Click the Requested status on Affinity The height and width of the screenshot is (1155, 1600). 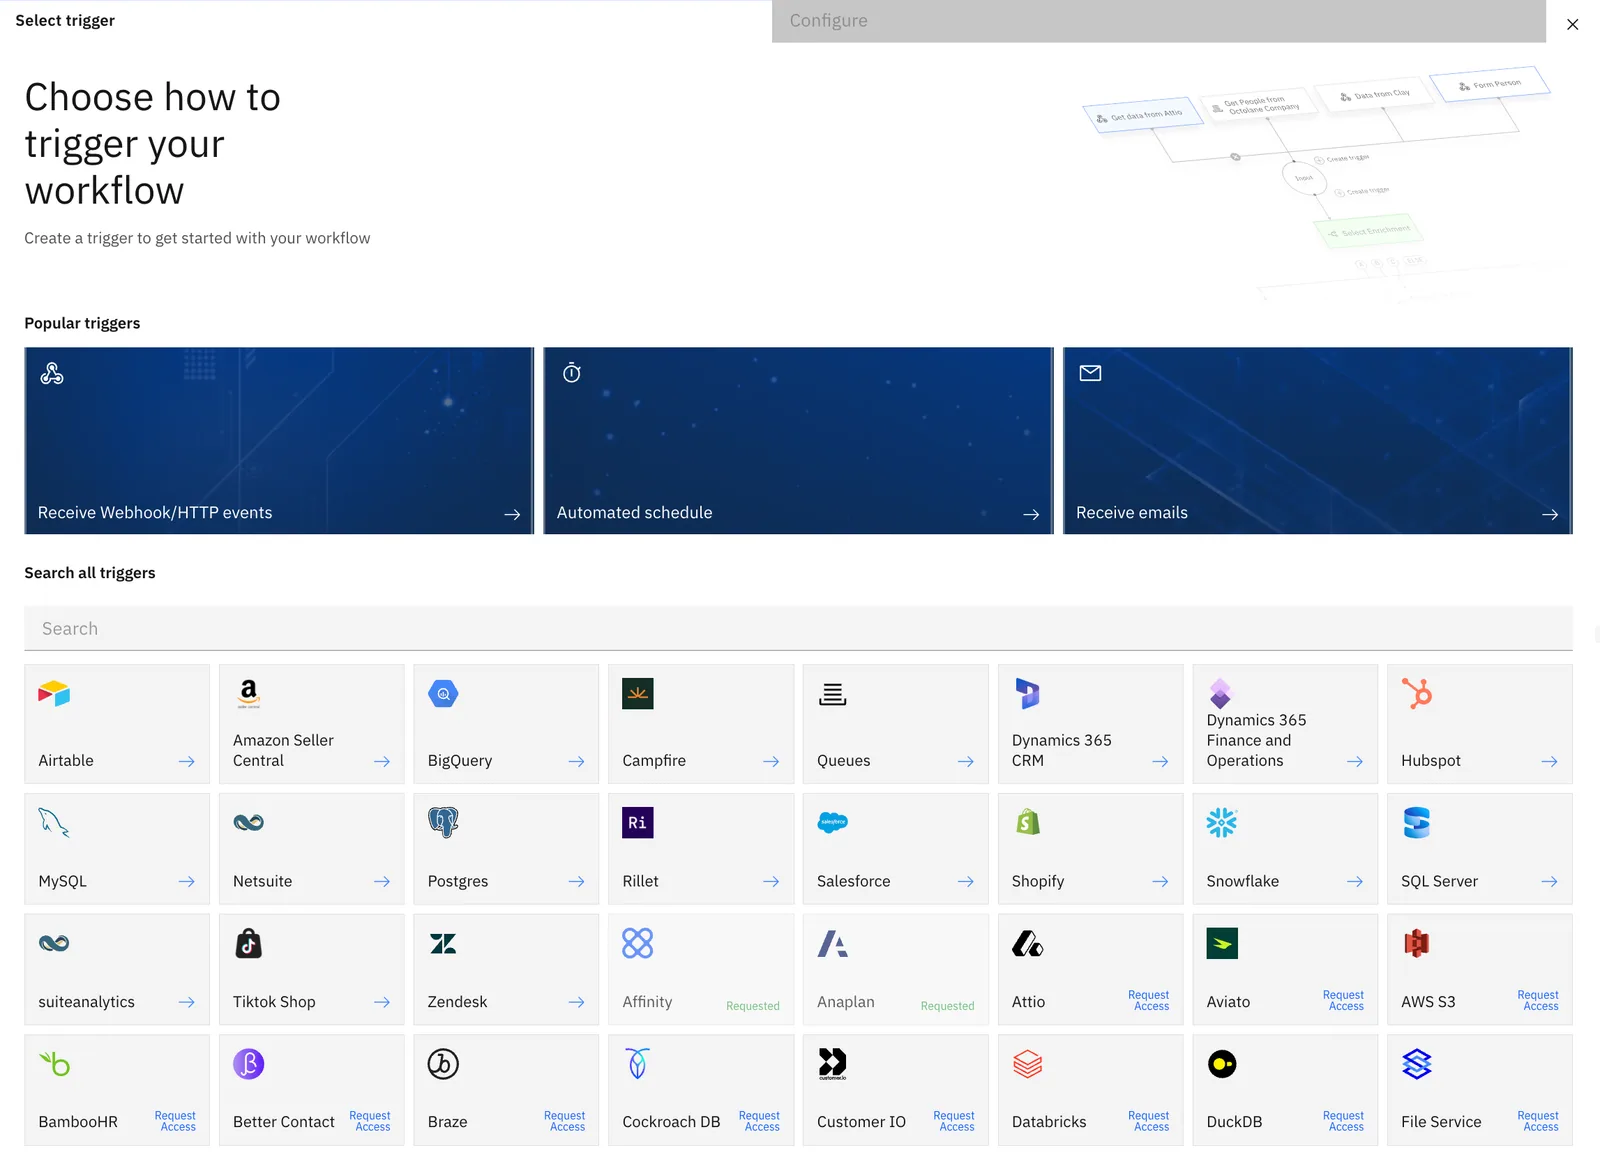coord(752,1006)
